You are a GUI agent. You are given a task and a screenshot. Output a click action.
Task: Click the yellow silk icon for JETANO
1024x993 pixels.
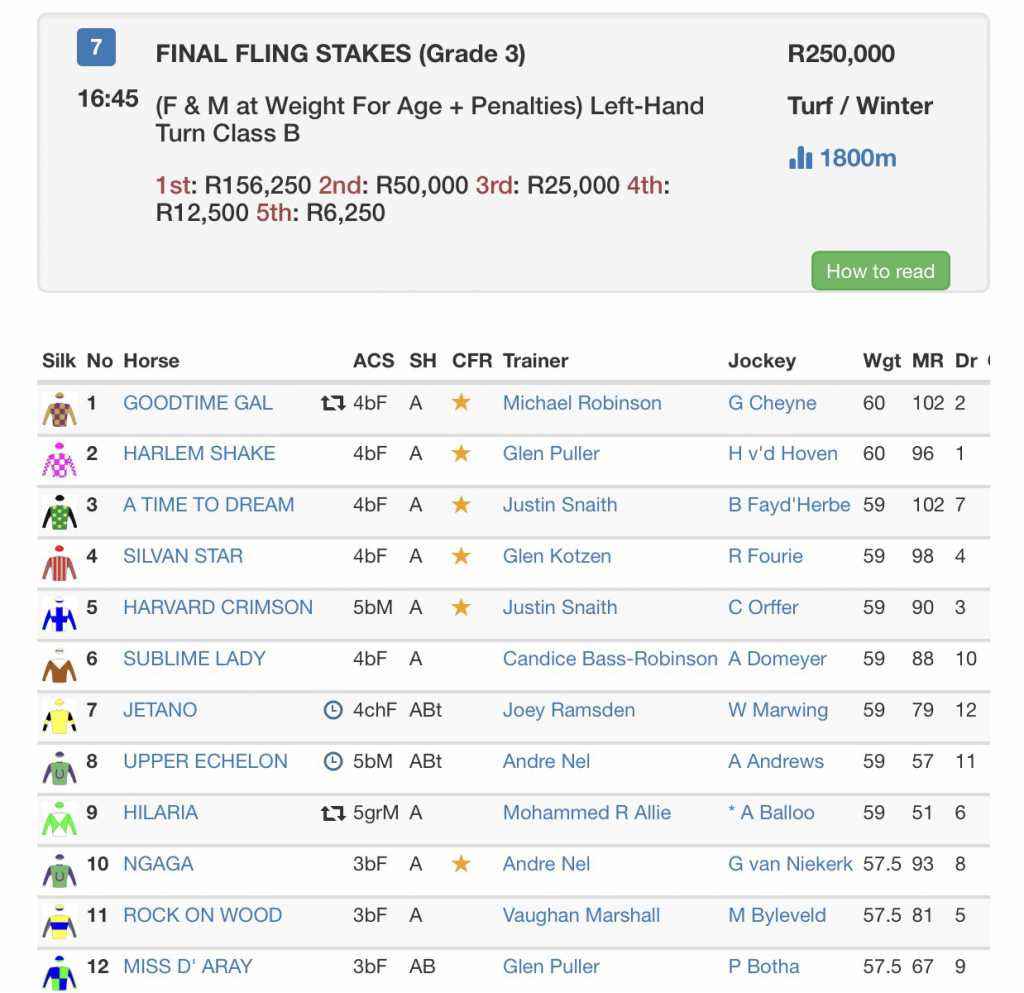[59, 714]
